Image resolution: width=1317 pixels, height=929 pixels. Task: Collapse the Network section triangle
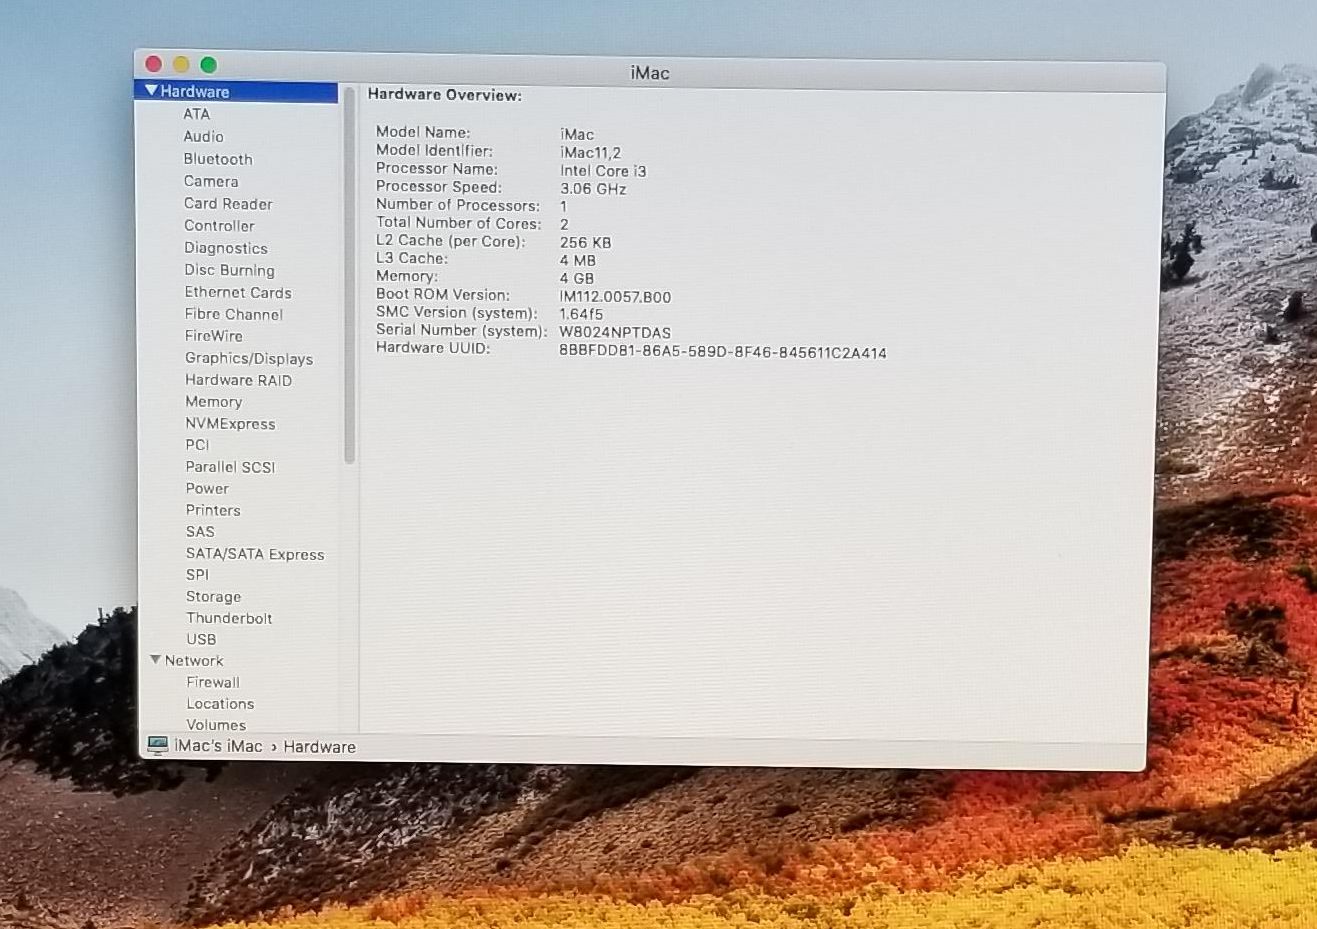(x=155, y=660)
